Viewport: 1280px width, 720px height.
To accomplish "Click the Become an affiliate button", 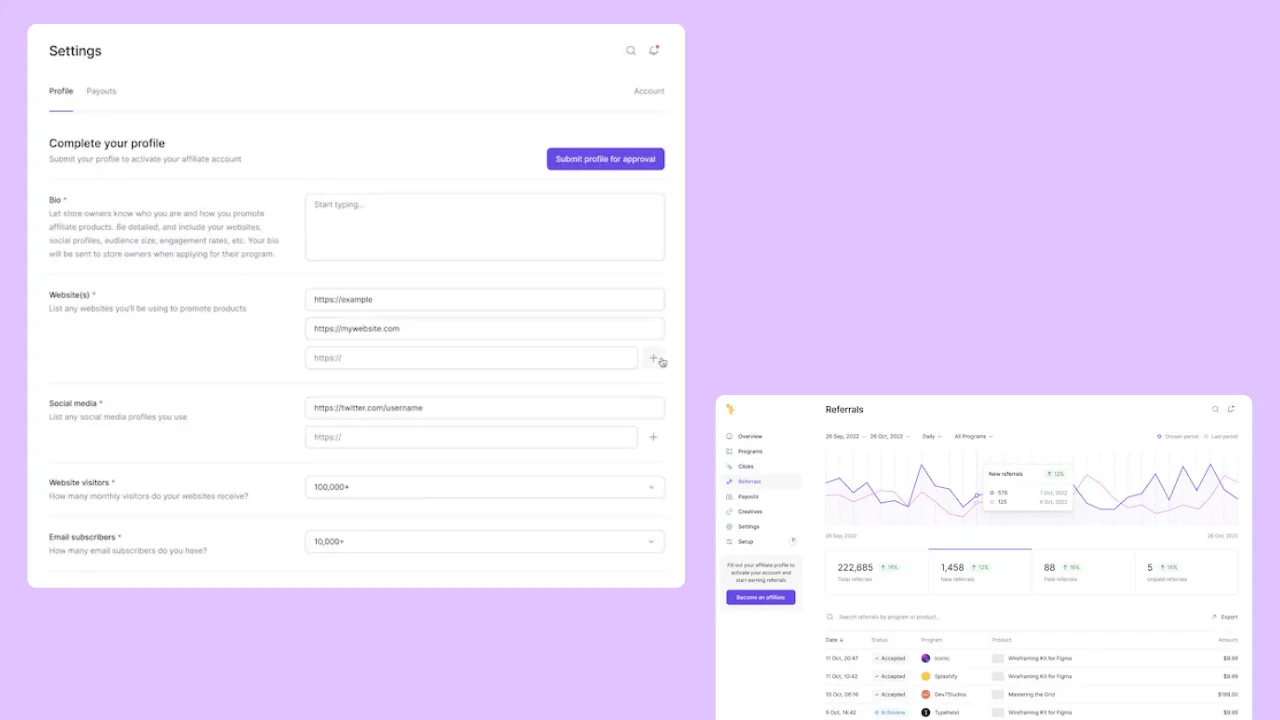I will pos(761,597).
